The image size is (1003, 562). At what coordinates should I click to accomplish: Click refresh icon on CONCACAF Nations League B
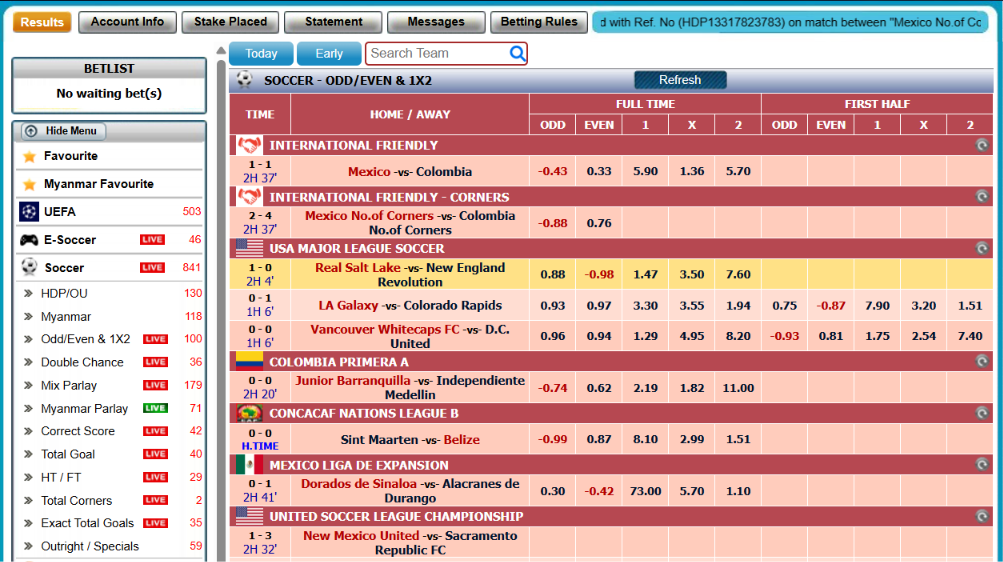coord(981,413)
